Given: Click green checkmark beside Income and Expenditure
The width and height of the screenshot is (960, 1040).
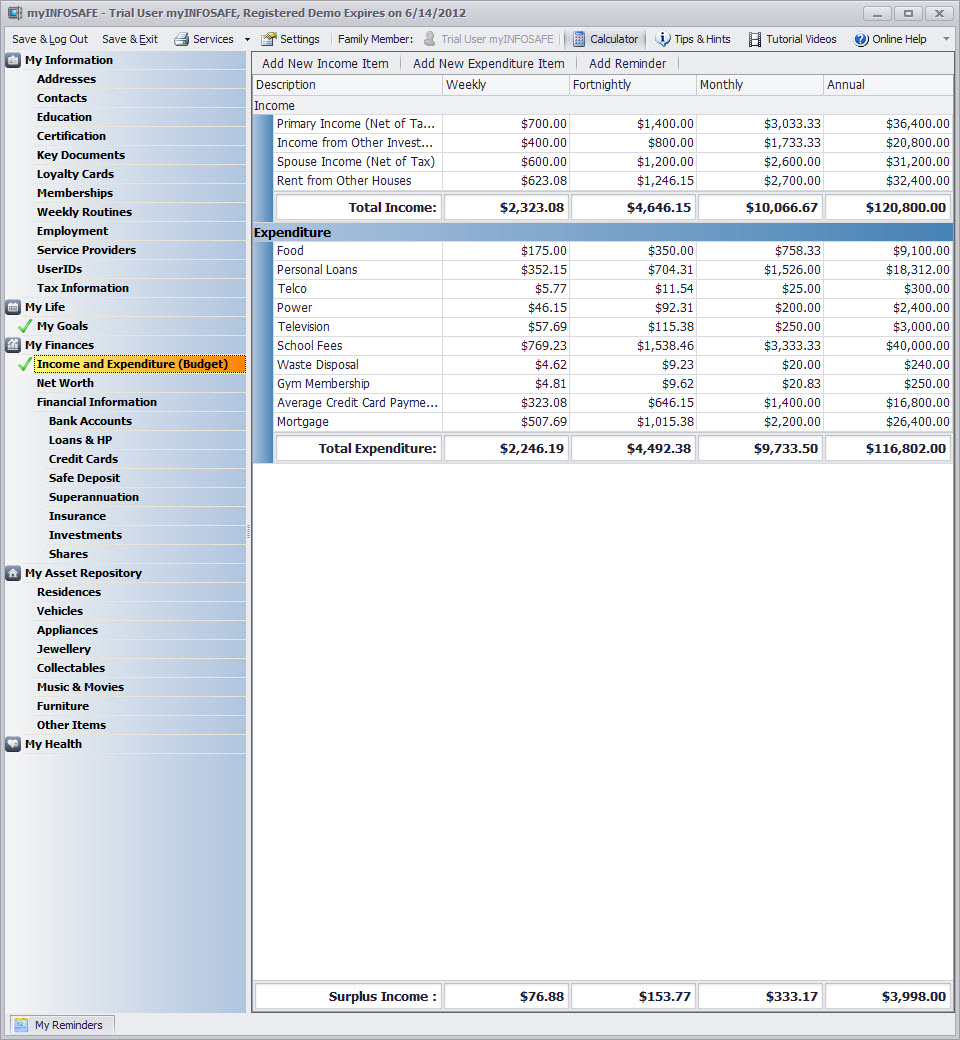Looking at the screenshot, I should coord(25,364).
